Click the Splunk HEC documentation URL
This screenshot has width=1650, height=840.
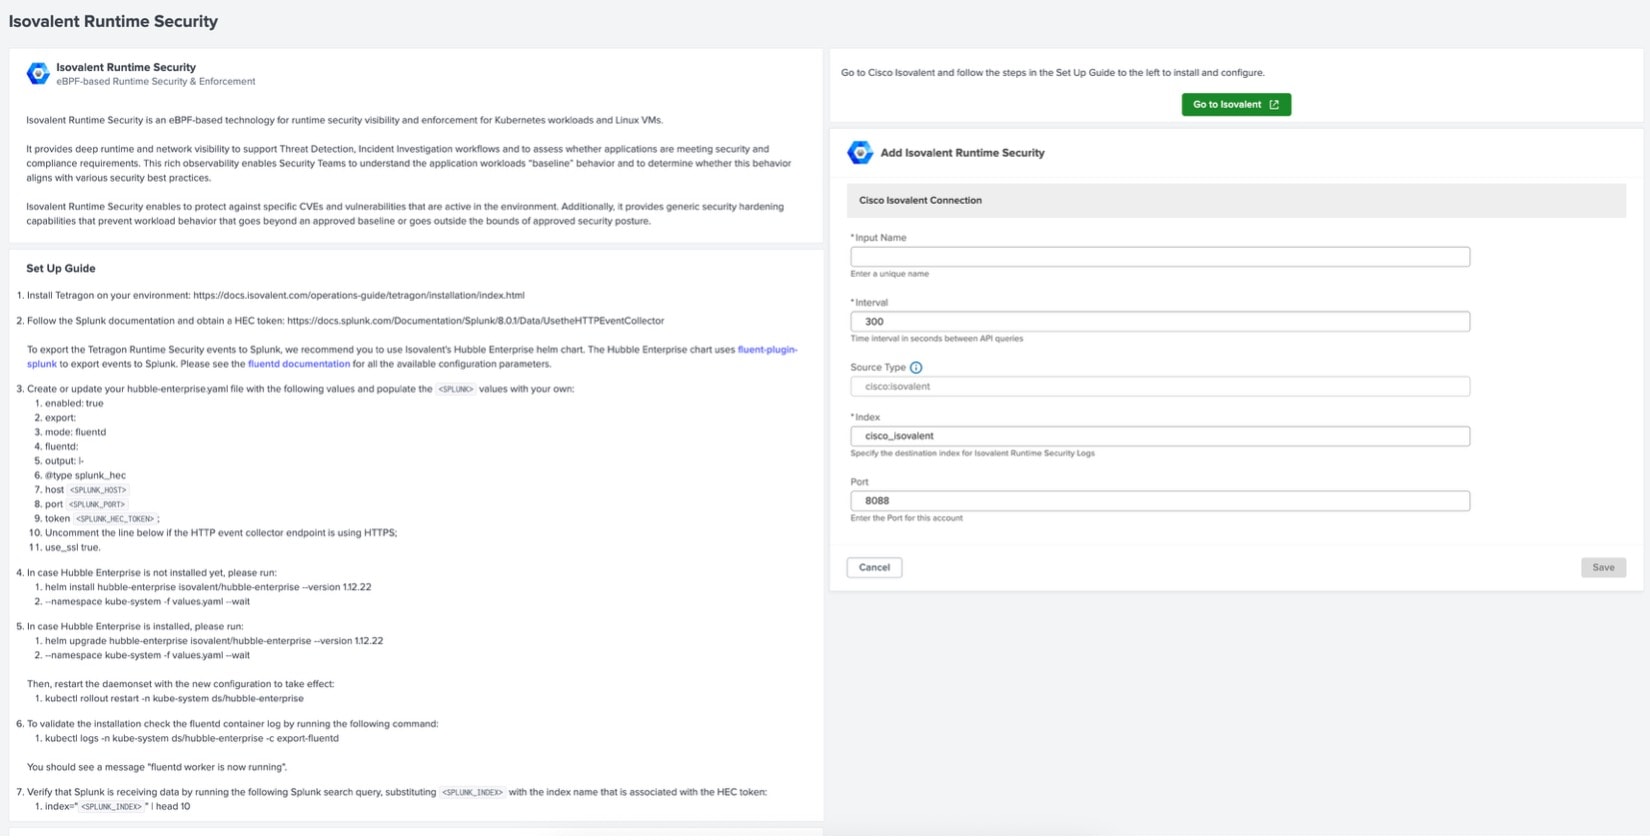[x=475, y=321]
